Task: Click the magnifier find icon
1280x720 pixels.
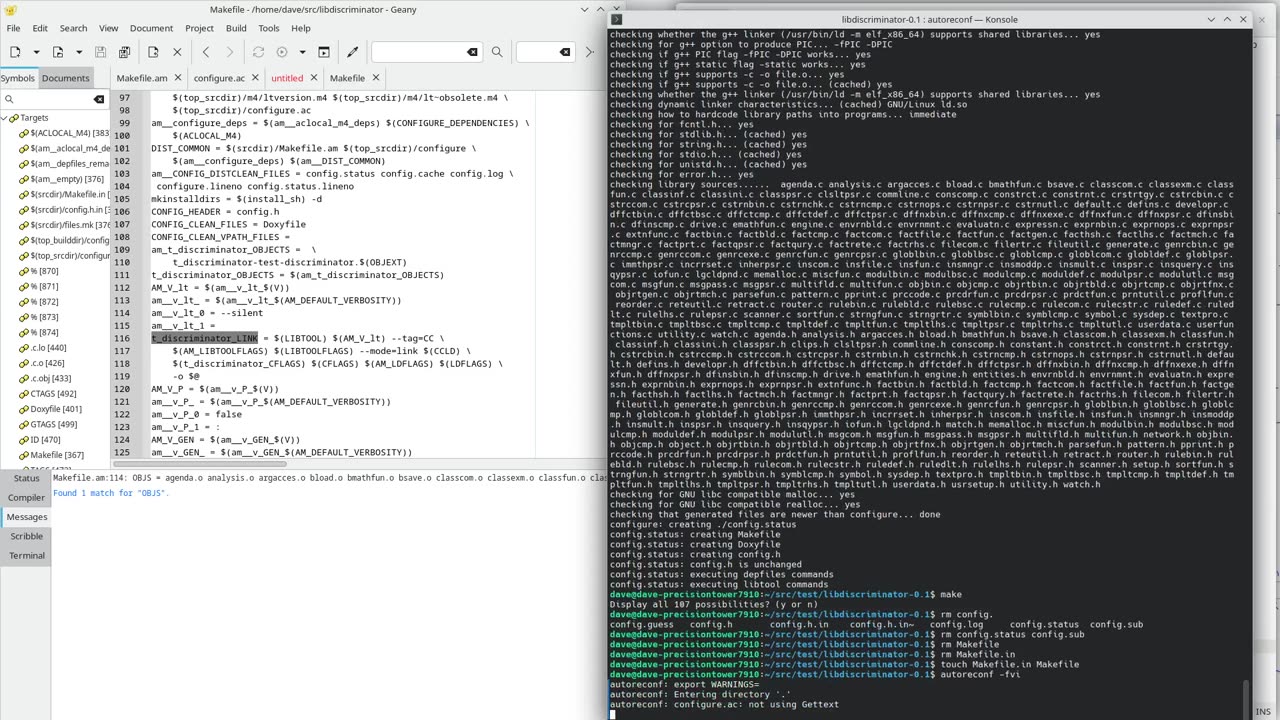Action: click(497, 52)
